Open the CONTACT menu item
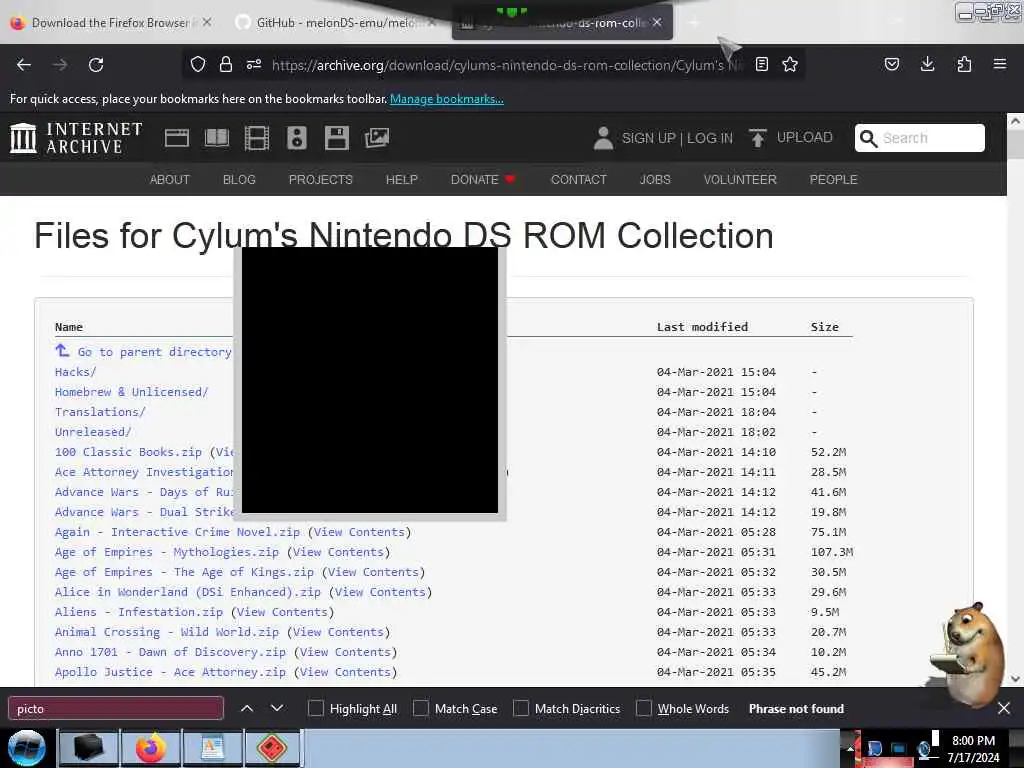Viewport: 1024px width, 768px height. coord(579,180)
